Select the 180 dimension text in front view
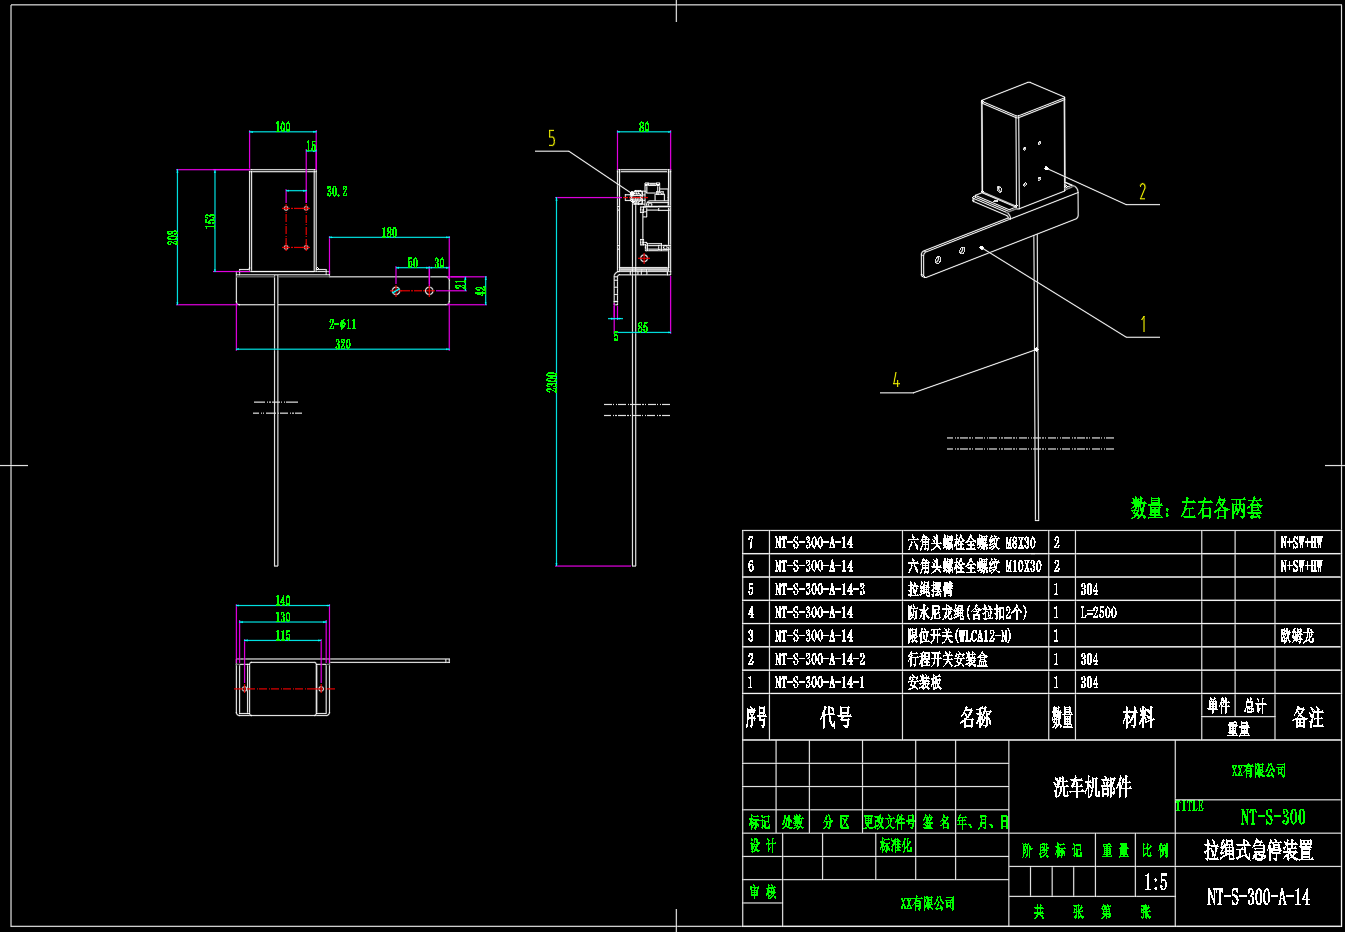Image resolution: width=1345 pixels, height=932 pixels. [389, 232]
